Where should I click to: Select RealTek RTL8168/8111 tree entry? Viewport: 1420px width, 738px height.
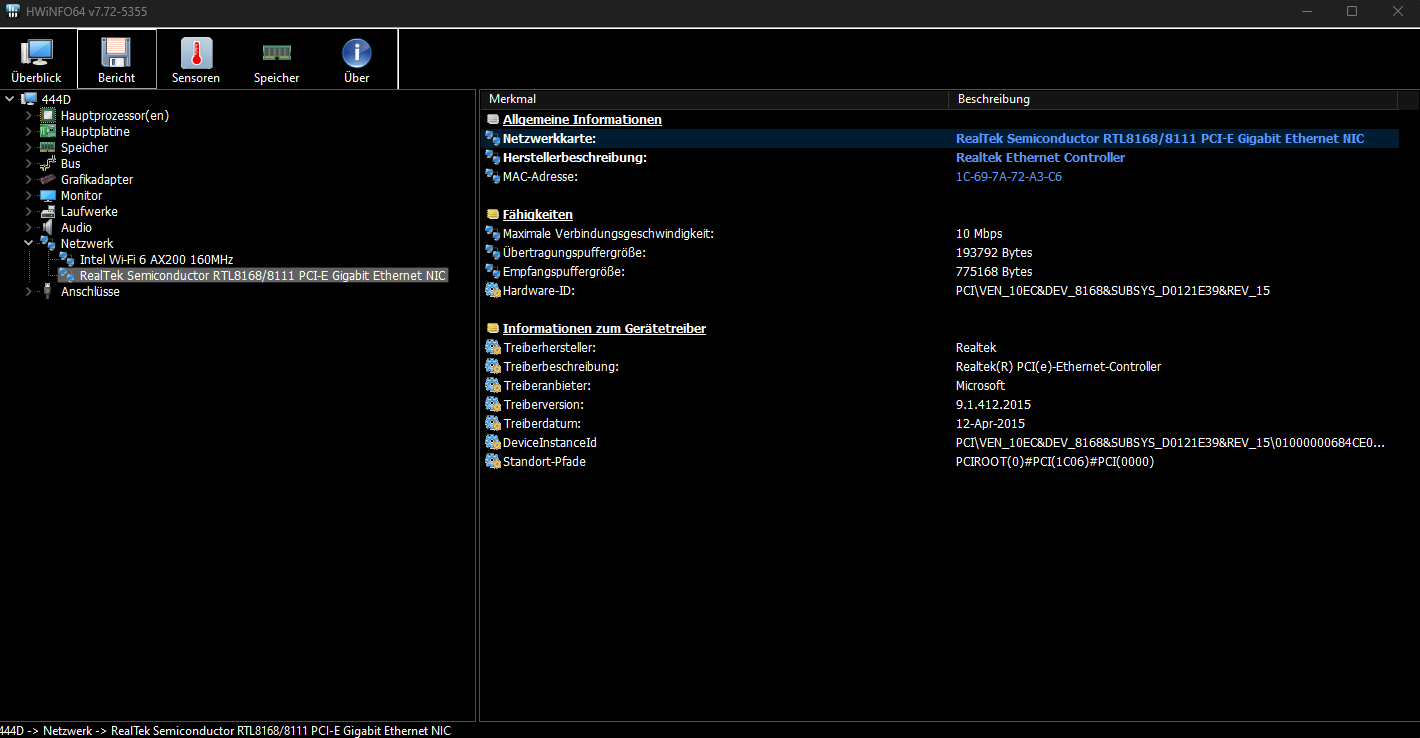263,275
